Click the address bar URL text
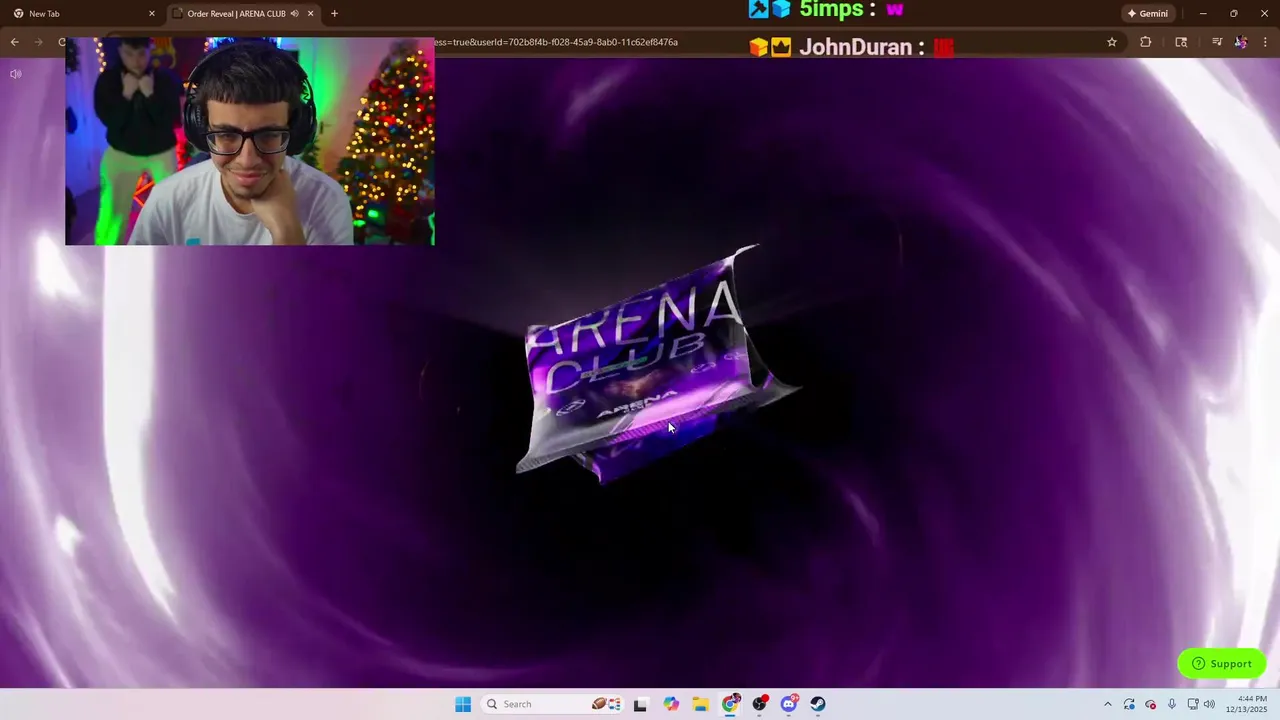Image resolution: width=1280 pixels, height=720 pixels. point(556,42)
